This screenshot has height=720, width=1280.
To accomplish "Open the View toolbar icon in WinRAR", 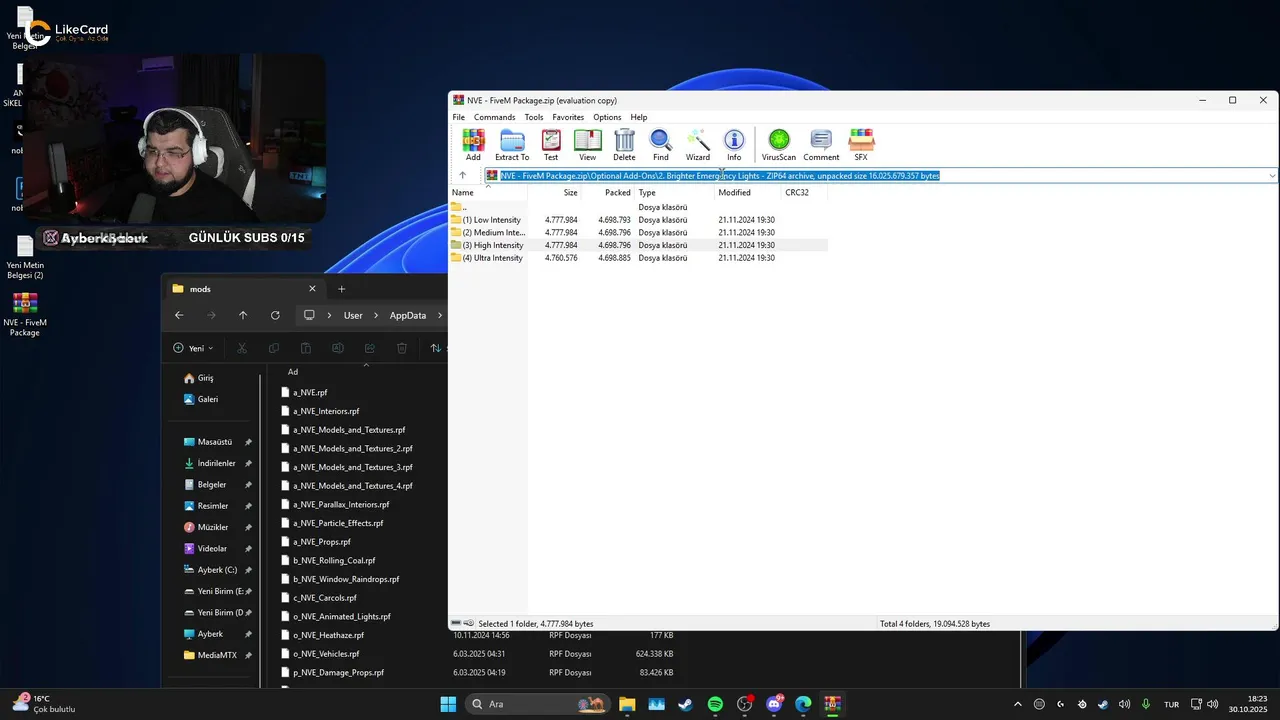I will pyautogui.click(x=587, y=145).
